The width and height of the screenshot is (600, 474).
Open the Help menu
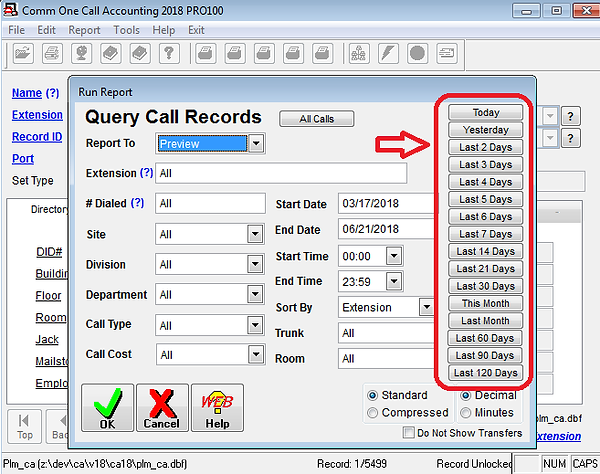tap(163, 30)
